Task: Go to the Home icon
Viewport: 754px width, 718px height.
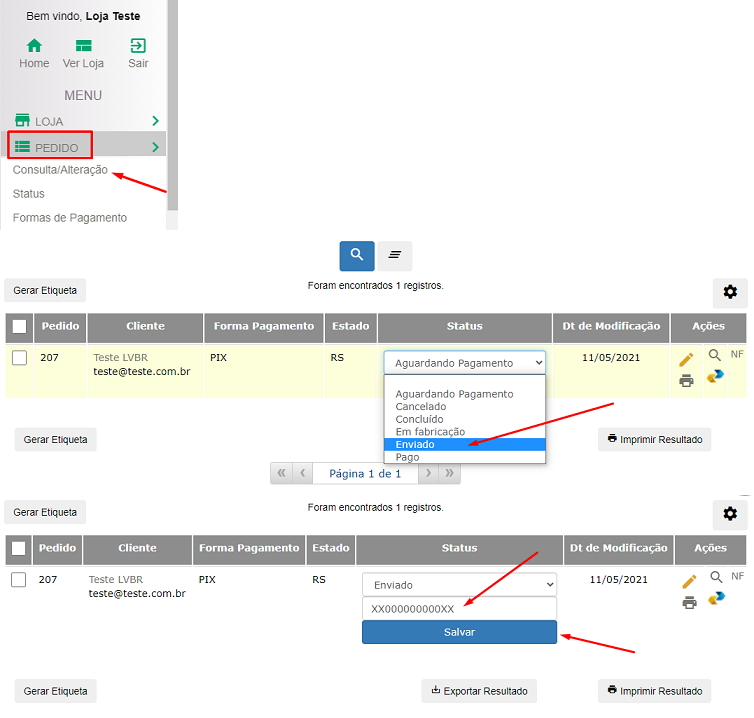Action: click(34, 47)
